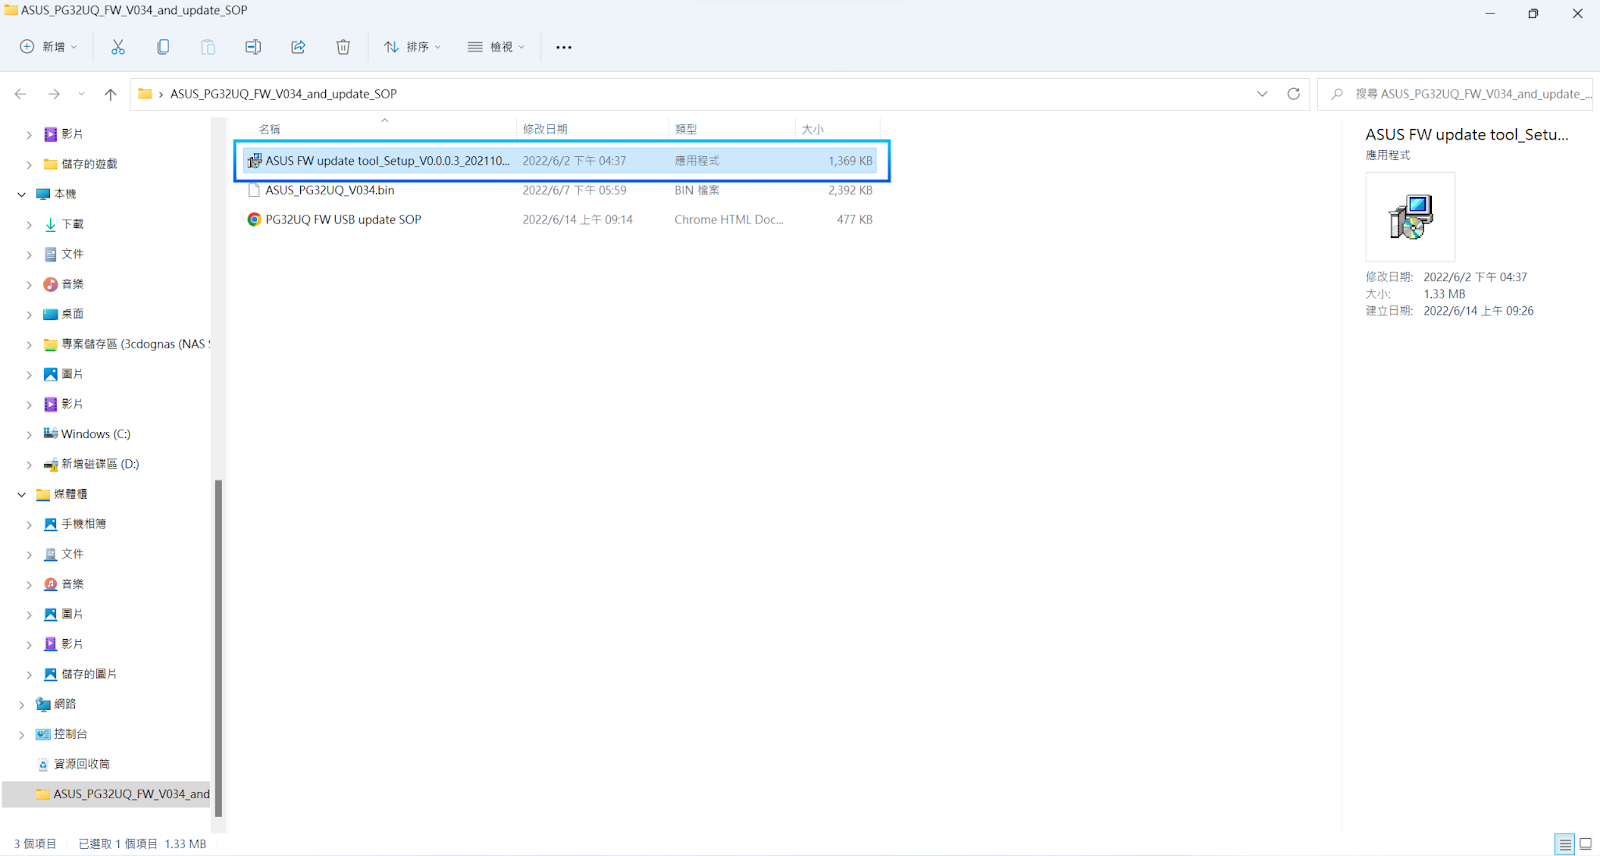Image resolution: width=1600 pixels, height=856 pixels.
Task: Expand the 新增磁碟區 (D:) drive node
Action: click(x=29, y=465)
